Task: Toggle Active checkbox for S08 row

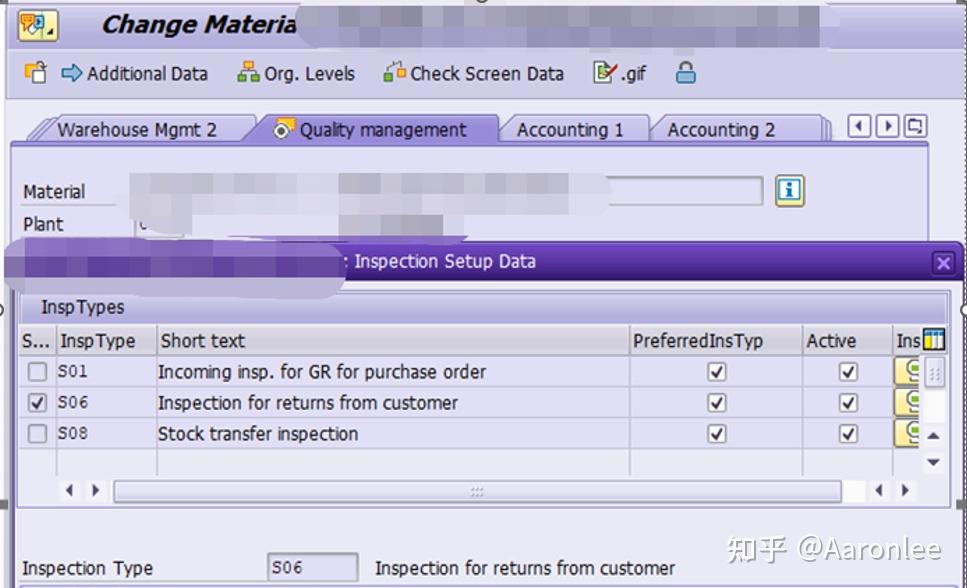Action: (x=848, y=434)
